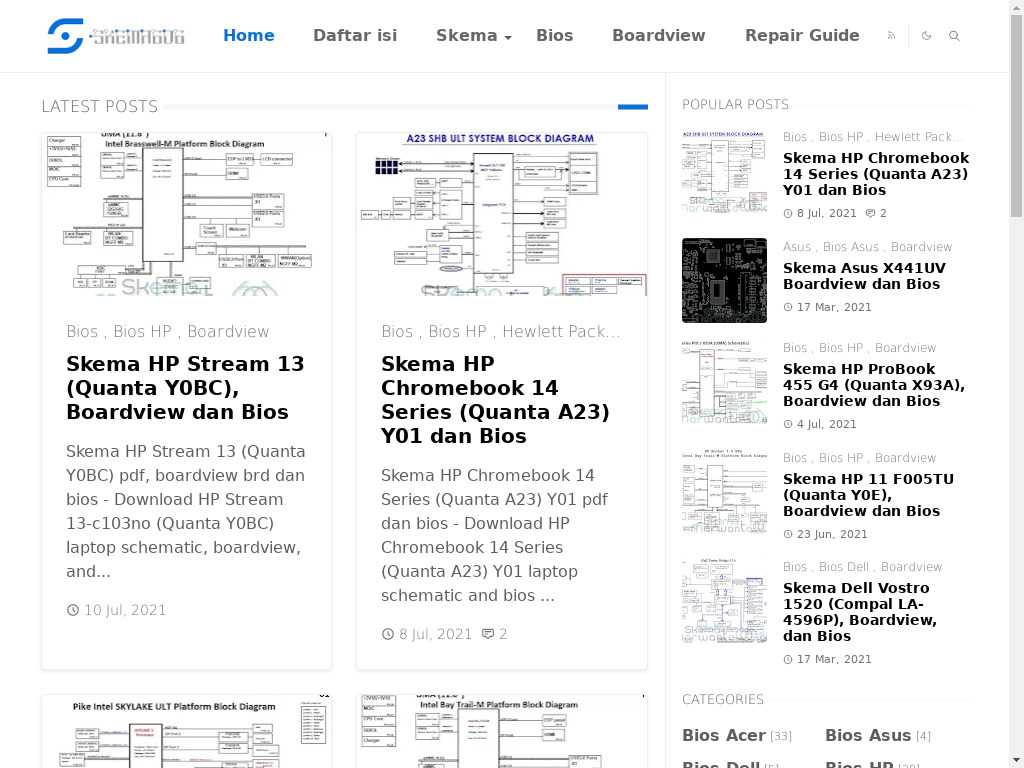Toggle dark mode moon icon
This screenshot has height=768, width=1024.
[x=926, y=36]
